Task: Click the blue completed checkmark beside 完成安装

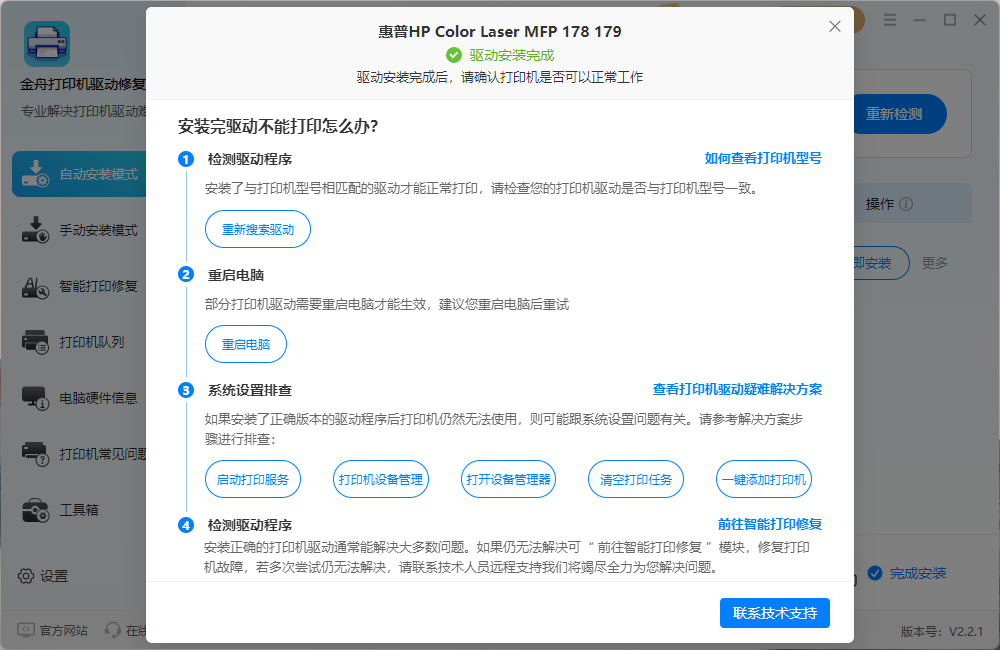Action: point(875,573)
